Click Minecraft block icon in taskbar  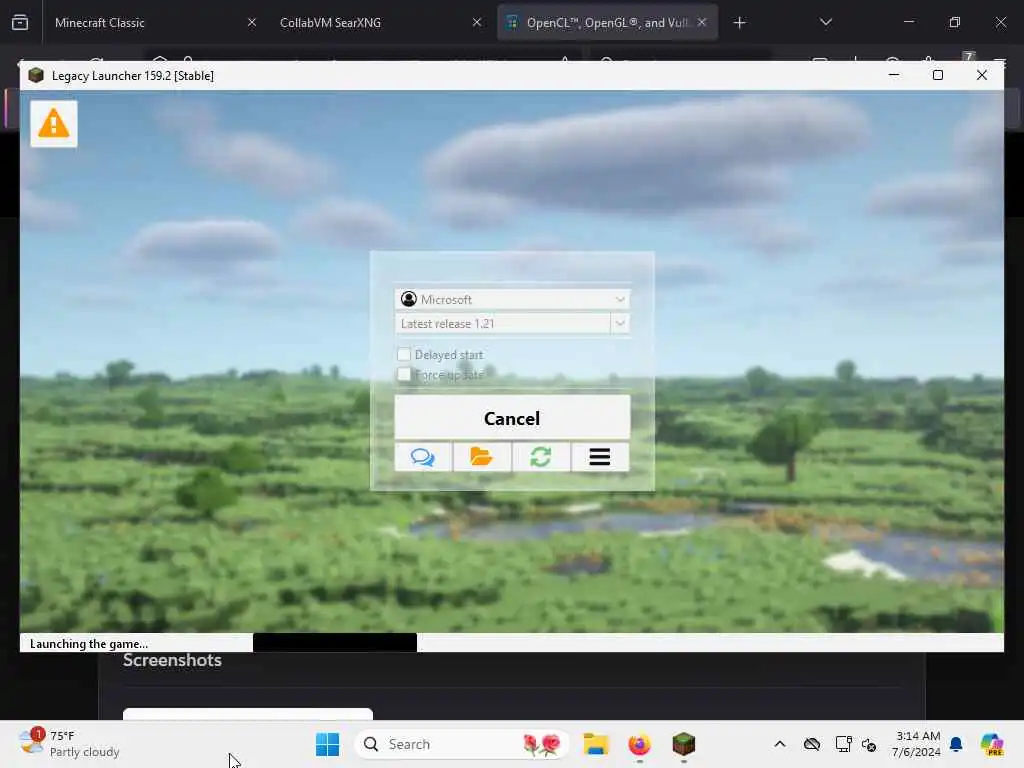684,744
